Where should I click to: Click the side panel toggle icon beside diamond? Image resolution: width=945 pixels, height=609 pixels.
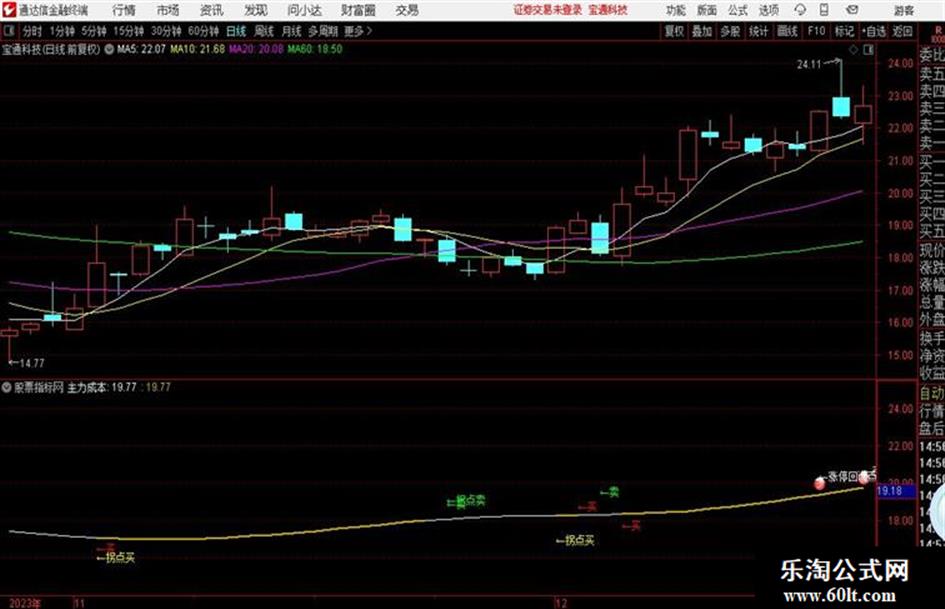pos(868,50)
